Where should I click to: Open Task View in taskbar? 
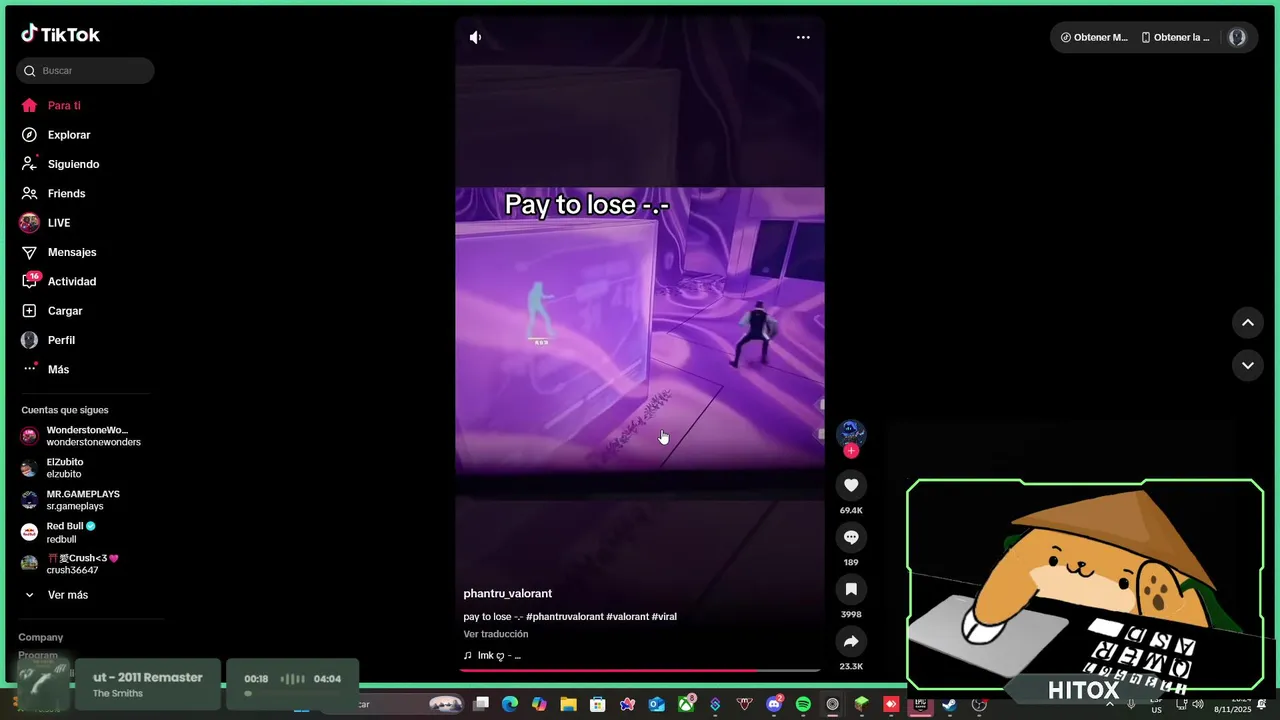(481, 704)
